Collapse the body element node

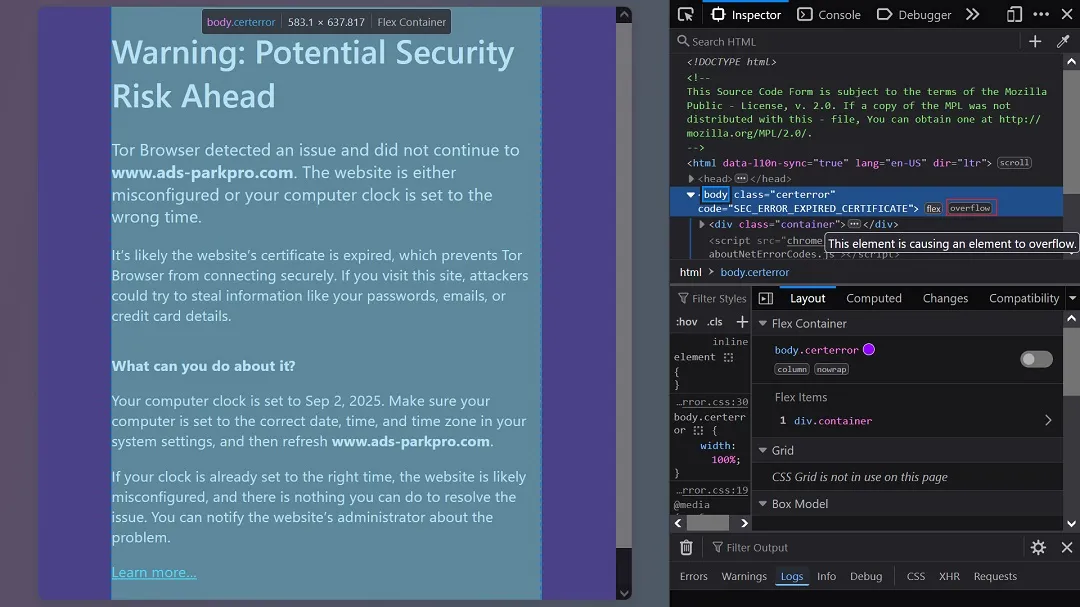point(691,194)
